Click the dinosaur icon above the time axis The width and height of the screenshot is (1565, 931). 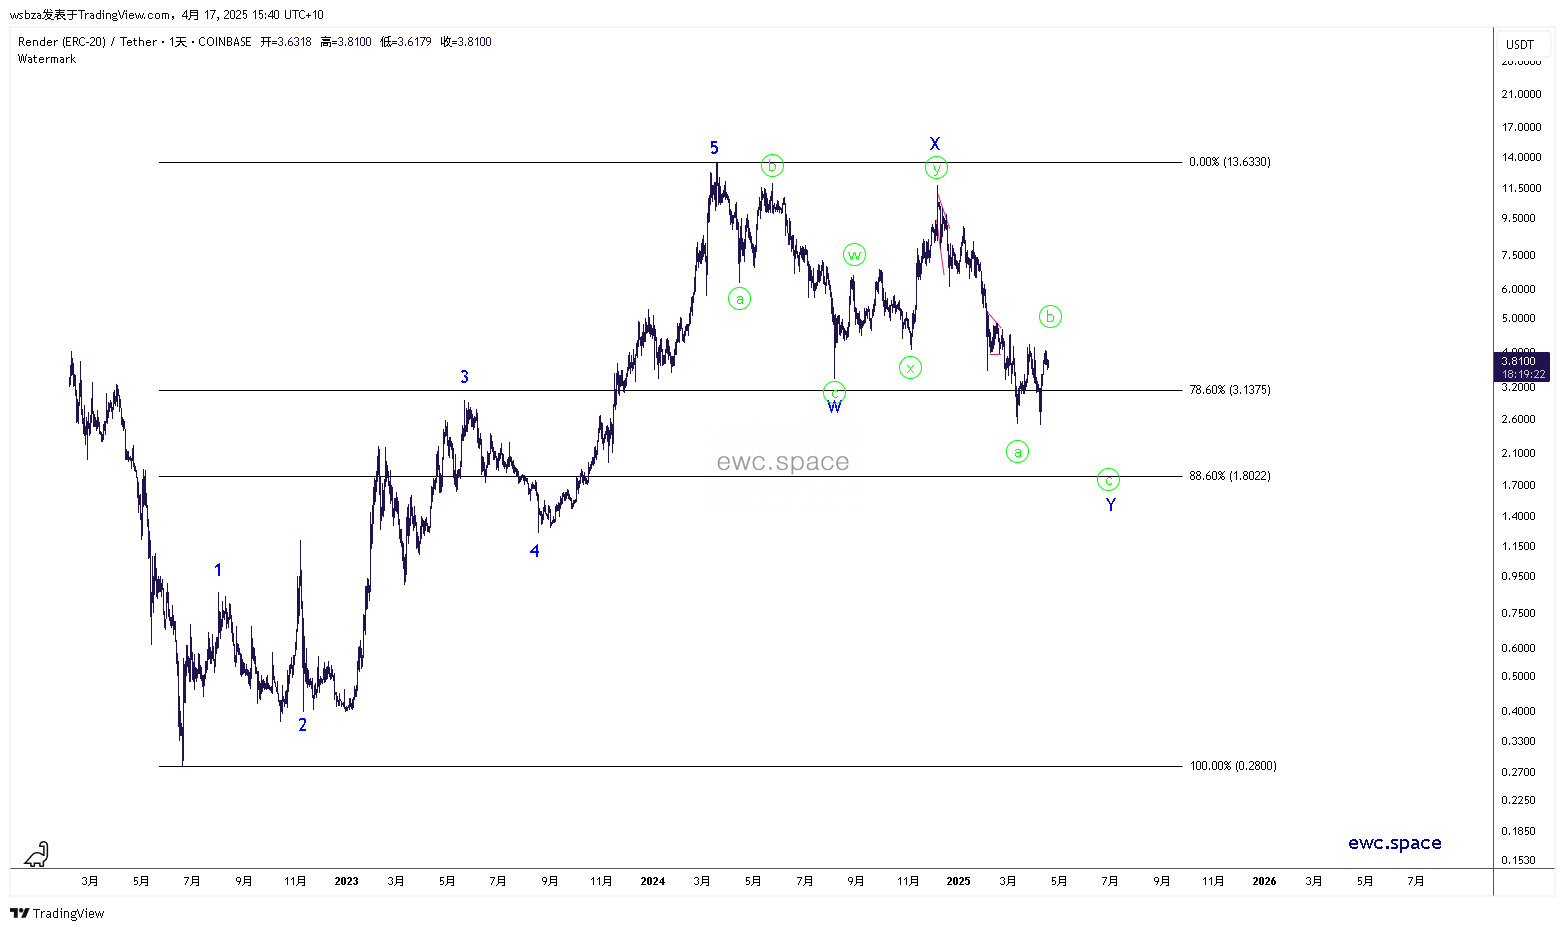[36, 854]
